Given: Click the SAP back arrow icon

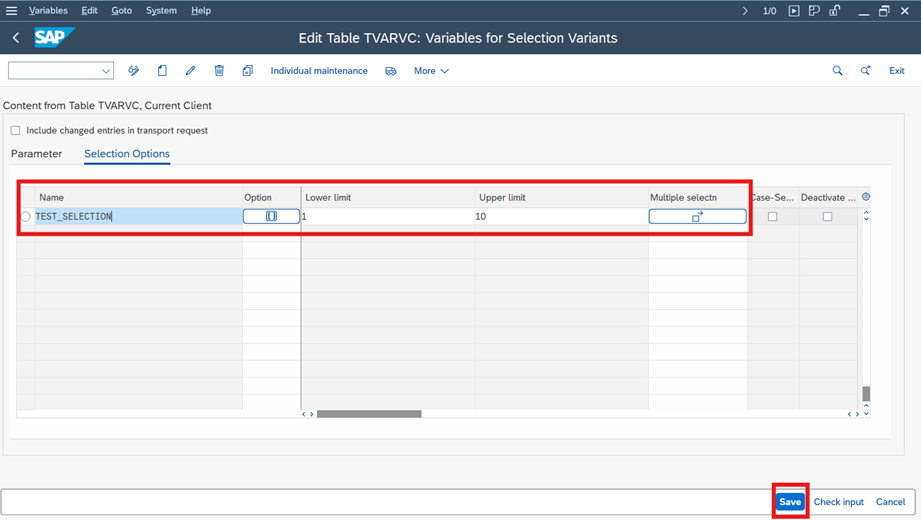Looking at the screenshot, I should click(16, 38).
